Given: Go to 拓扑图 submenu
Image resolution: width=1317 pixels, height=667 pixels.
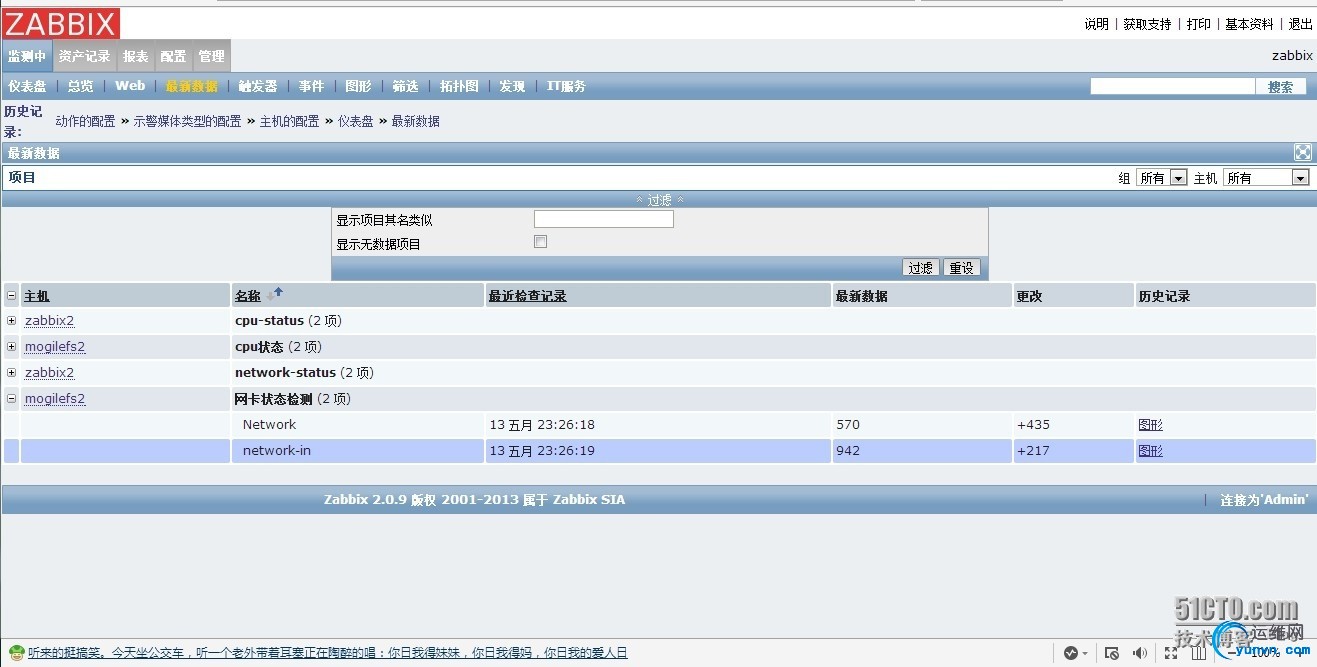Looking at the screenshot, I should (x=459, y=86).
